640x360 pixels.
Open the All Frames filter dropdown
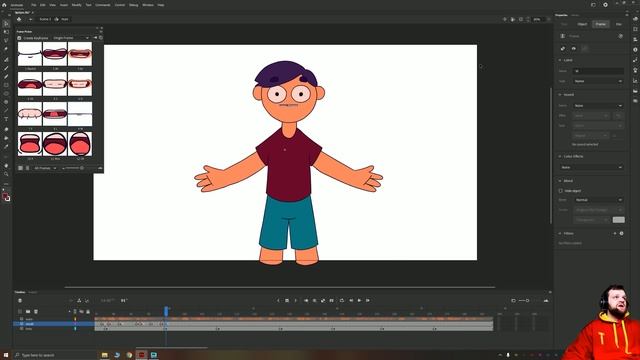tap(45, 168)
